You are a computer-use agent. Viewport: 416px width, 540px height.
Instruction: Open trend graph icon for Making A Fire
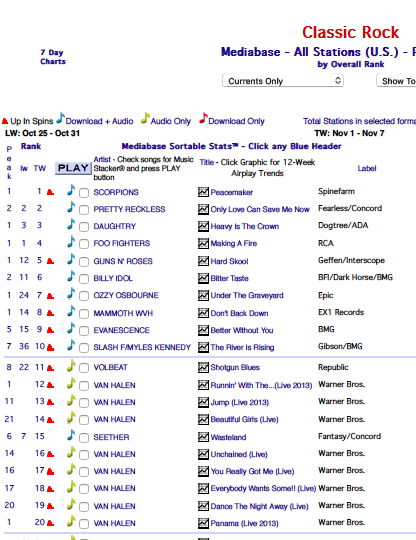(x=203, y=243)
